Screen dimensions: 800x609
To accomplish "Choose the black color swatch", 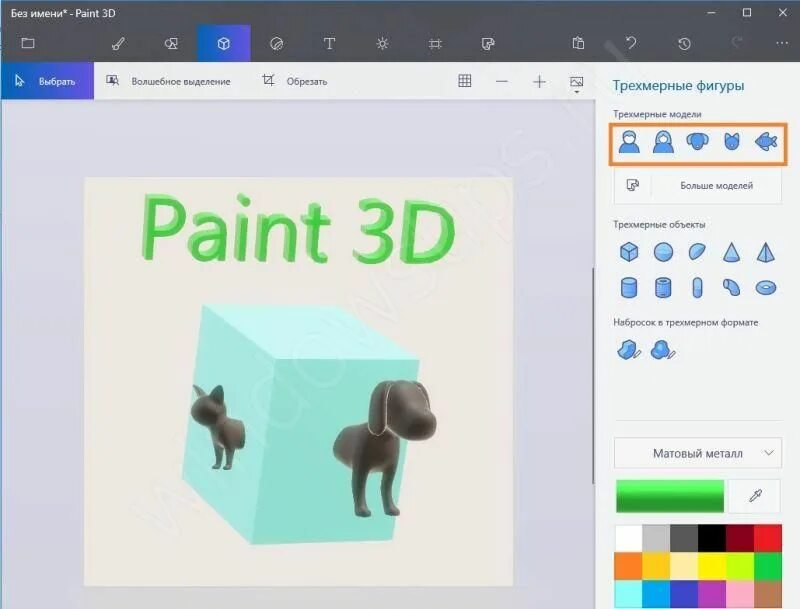I will pos(712,538).
